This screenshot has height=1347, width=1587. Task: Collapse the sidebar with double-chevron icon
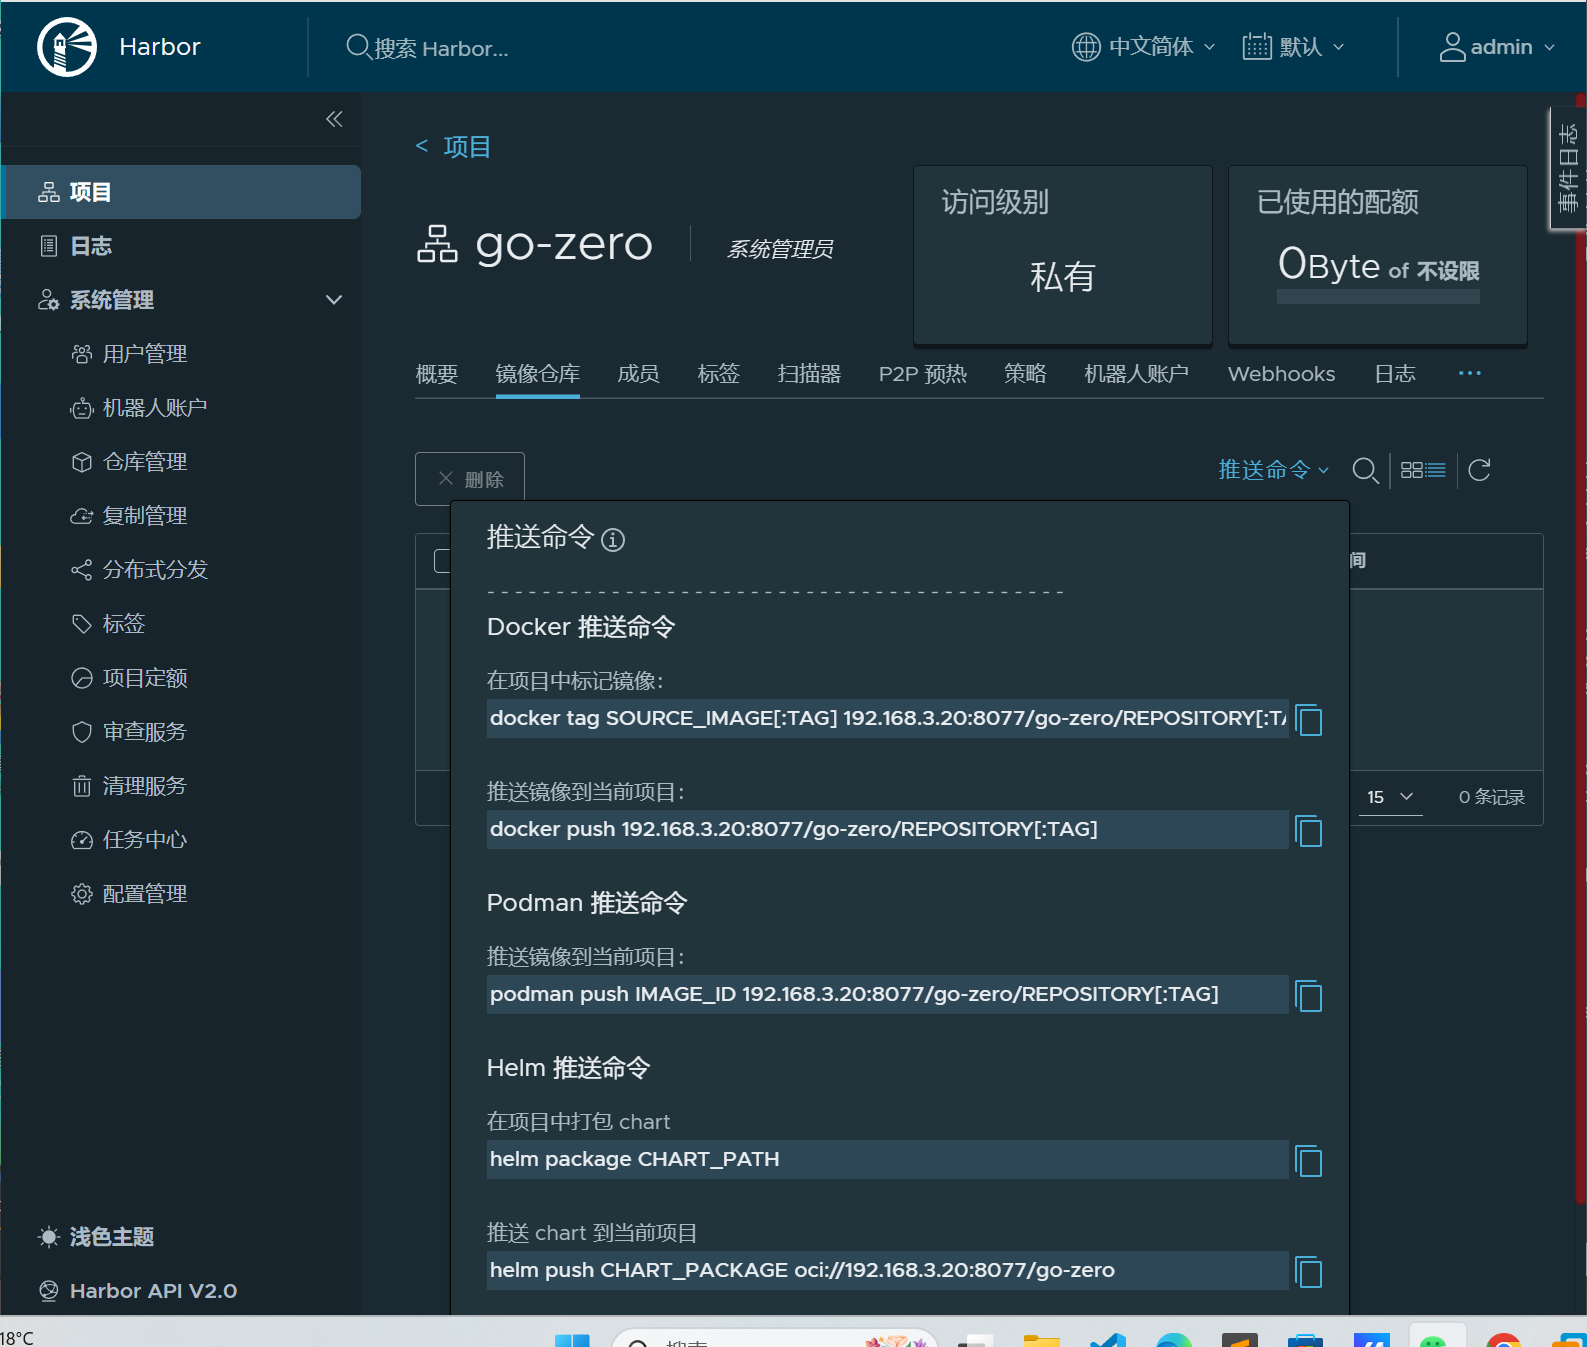coord(334,120)
